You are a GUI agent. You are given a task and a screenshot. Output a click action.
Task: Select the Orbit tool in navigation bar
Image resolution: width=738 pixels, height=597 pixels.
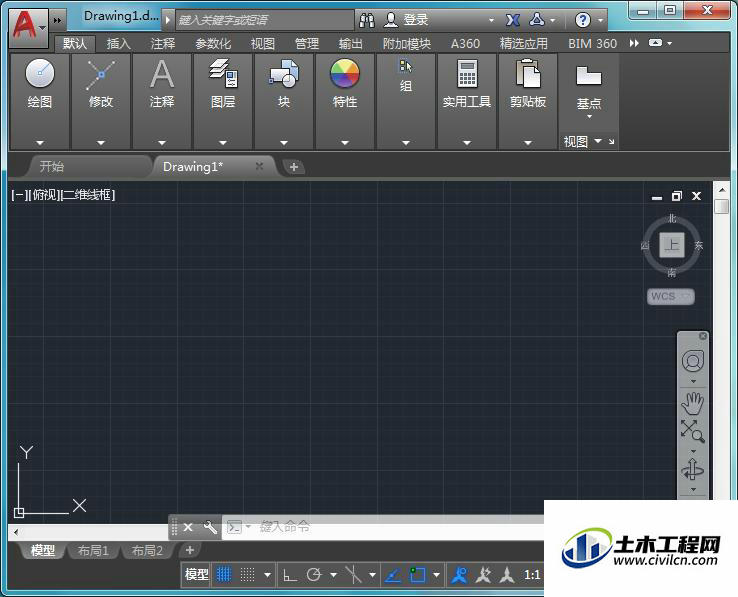693,469
